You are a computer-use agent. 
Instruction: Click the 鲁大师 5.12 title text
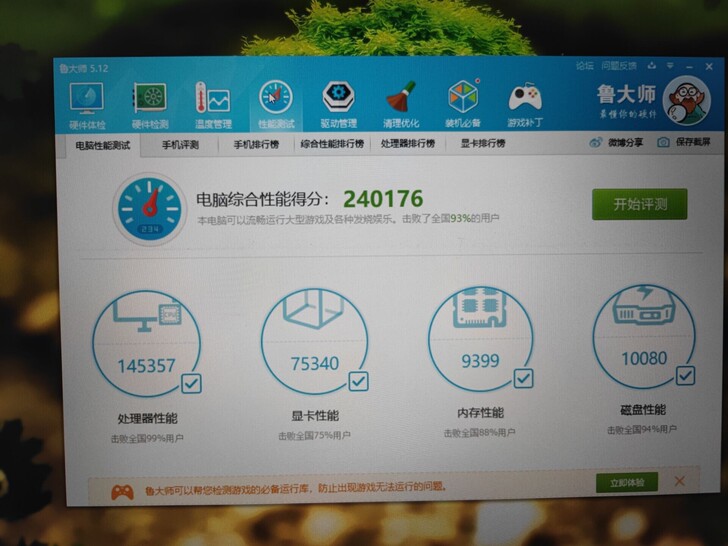[x=84, y=69]
